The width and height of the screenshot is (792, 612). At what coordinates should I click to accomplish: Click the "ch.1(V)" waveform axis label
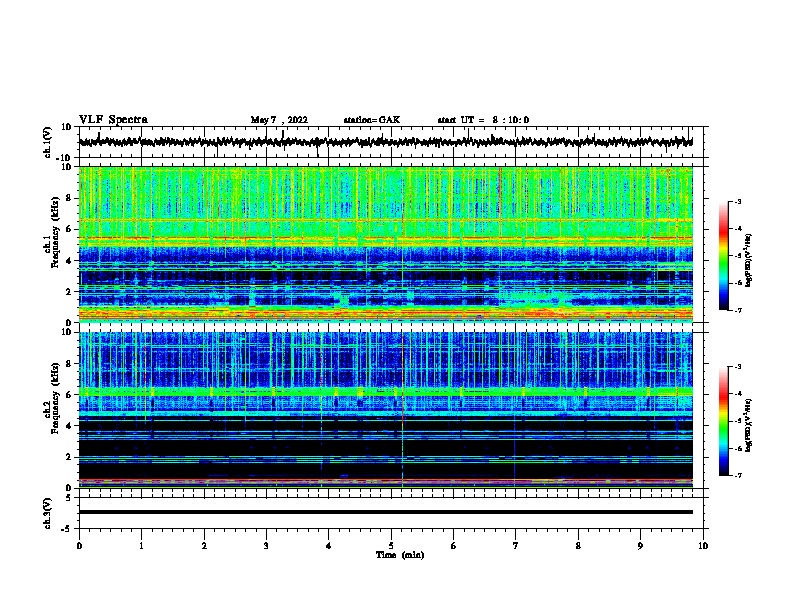coord(48,142)
